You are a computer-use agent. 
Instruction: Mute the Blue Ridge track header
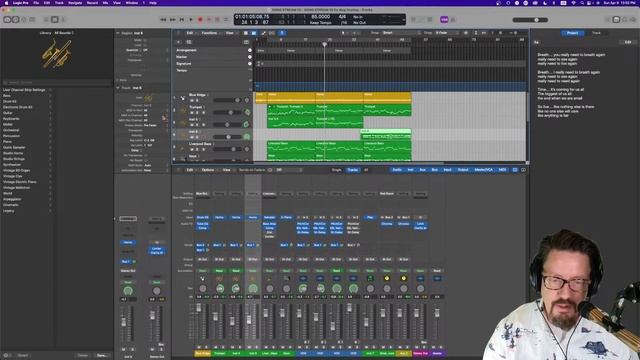click(191, 100)
